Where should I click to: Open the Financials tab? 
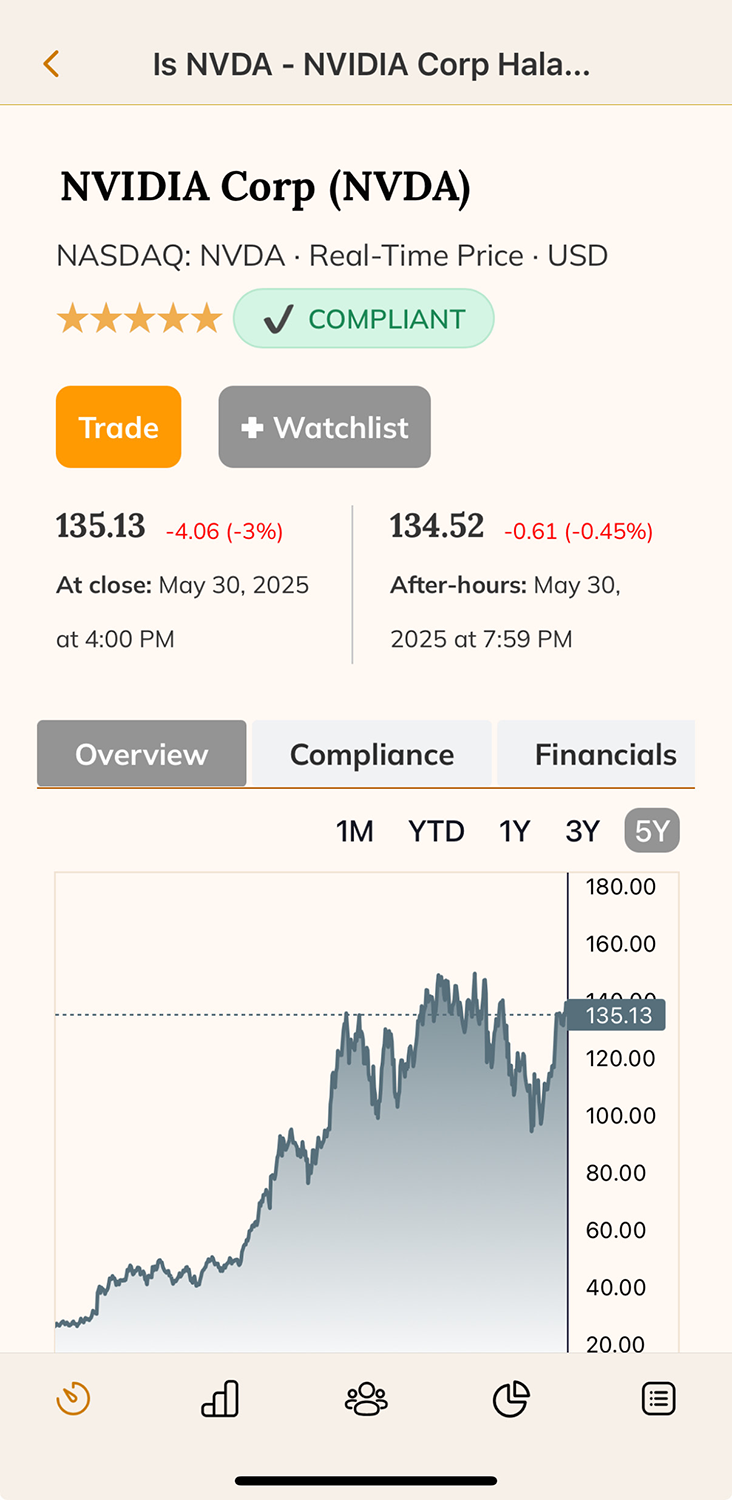(596, 754)
